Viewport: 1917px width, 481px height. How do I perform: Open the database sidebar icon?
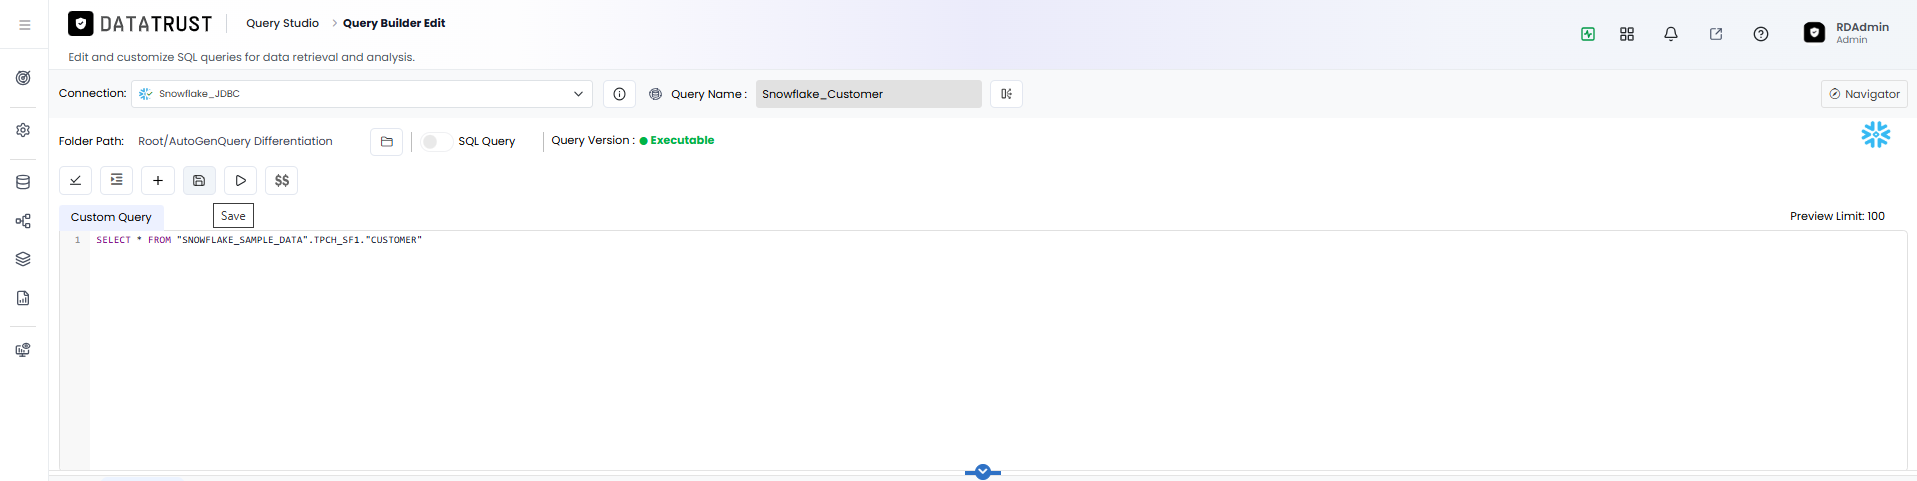click(23, 182)
